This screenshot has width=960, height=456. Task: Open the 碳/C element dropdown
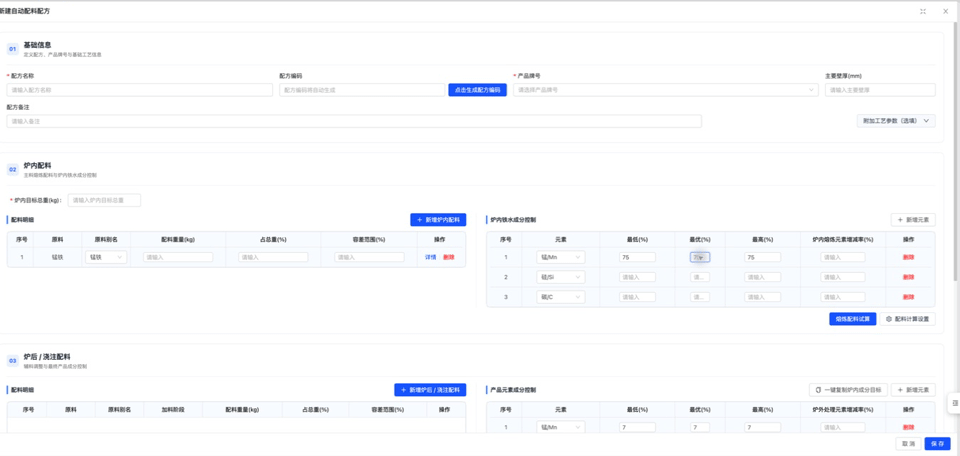coord(561,297)
